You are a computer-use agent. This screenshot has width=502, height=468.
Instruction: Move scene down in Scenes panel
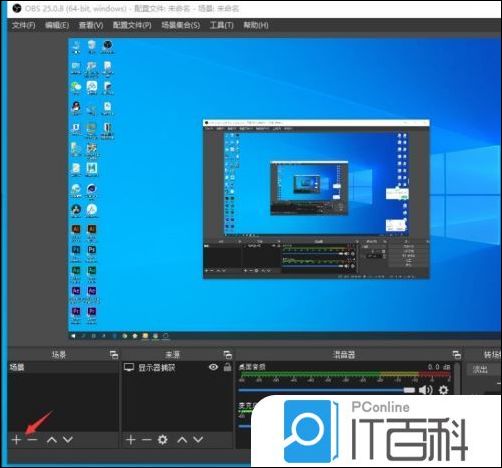coord(68,440)
